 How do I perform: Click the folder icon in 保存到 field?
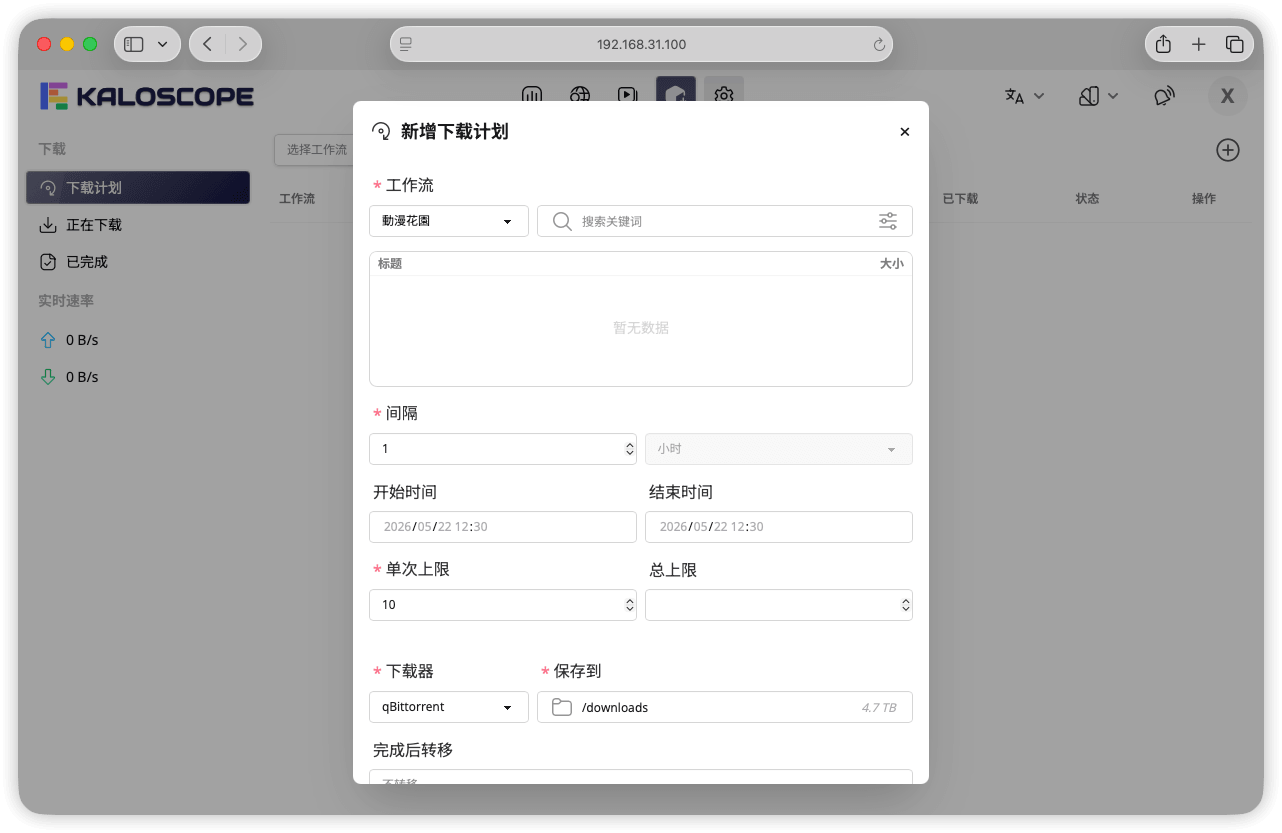562,707
